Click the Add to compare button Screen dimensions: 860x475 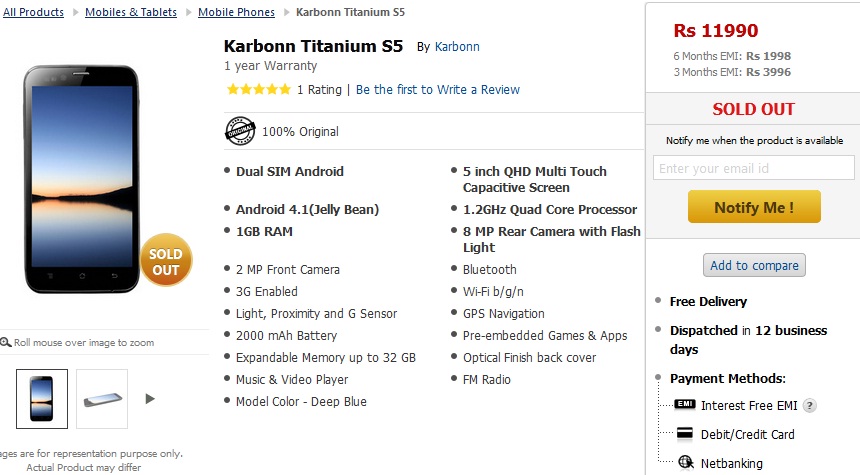(x=754, y=265)
